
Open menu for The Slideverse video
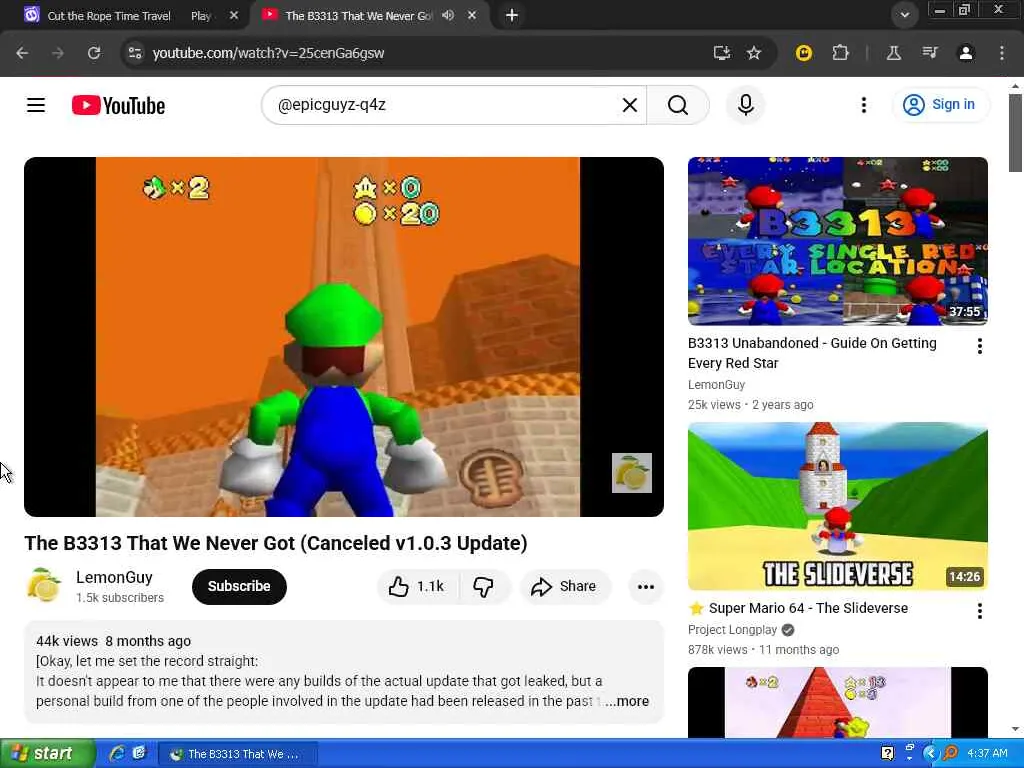click(x=980, y=611)
